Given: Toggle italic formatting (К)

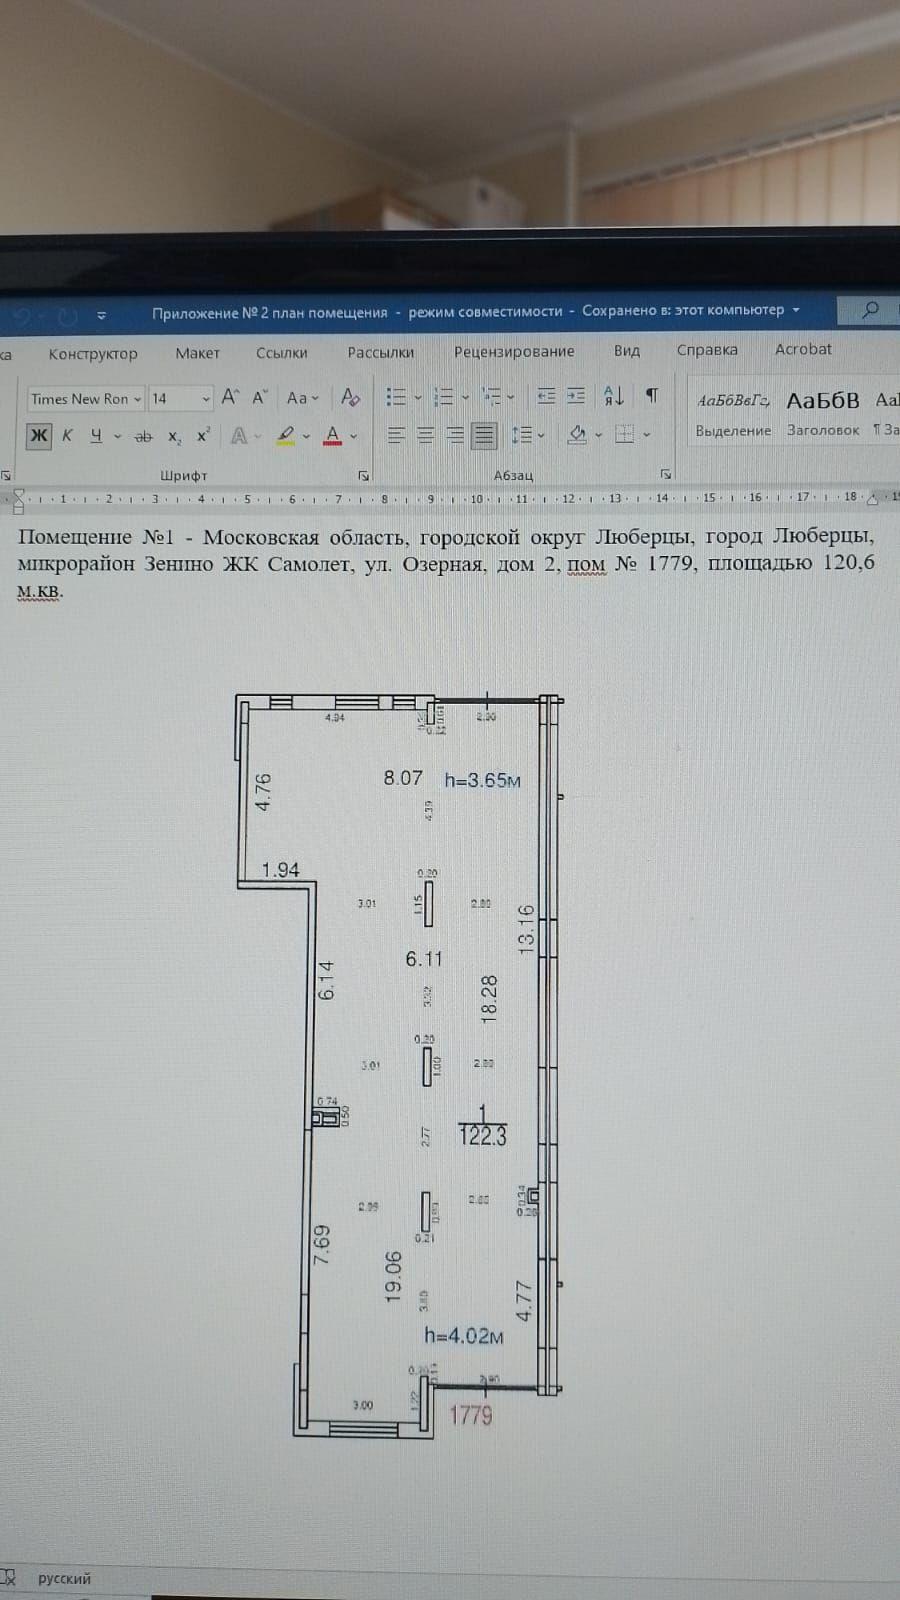Looking at the screenshot, I should [67, 436].
